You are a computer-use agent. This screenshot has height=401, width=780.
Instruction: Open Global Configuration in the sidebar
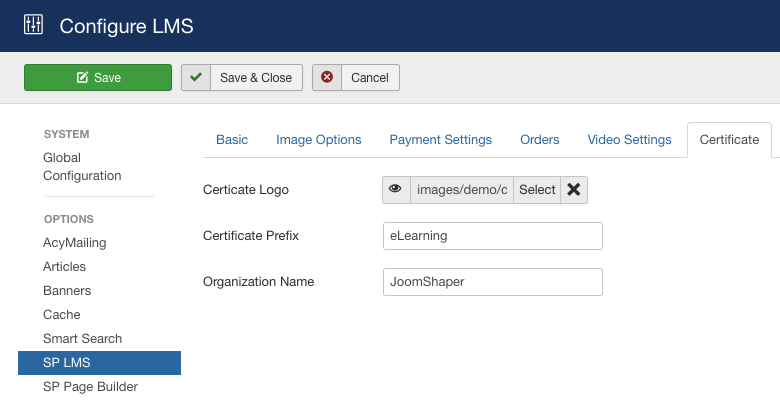(x=82, y=167)
